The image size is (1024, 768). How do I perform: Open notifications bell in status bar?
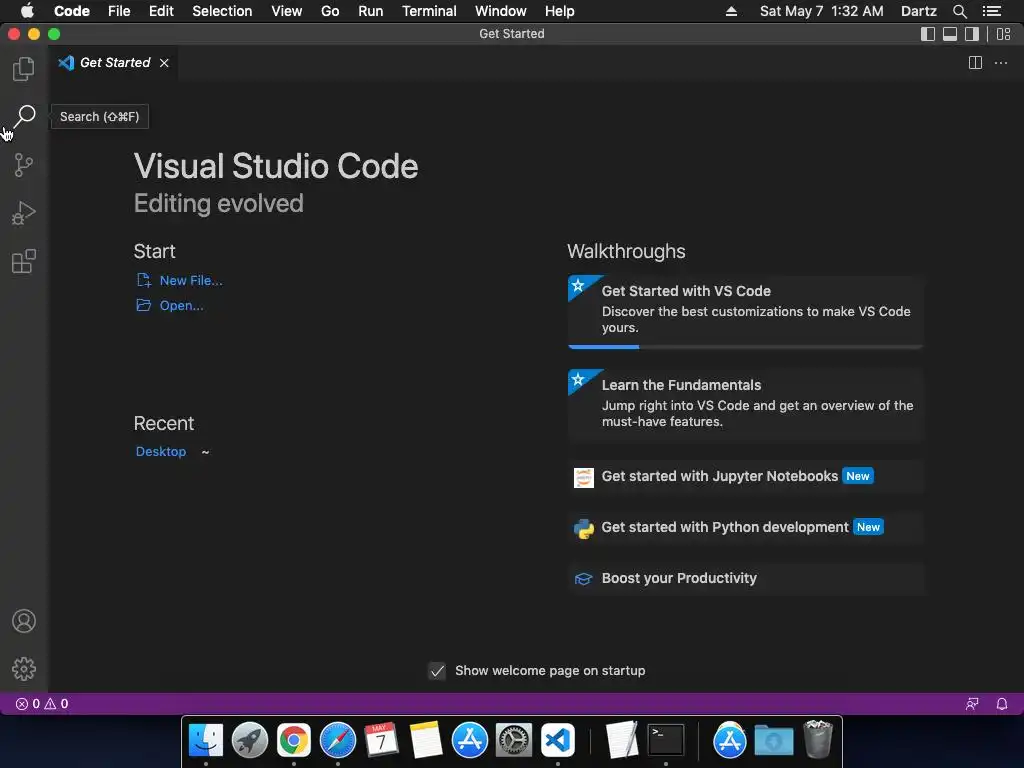[1002, 704]
